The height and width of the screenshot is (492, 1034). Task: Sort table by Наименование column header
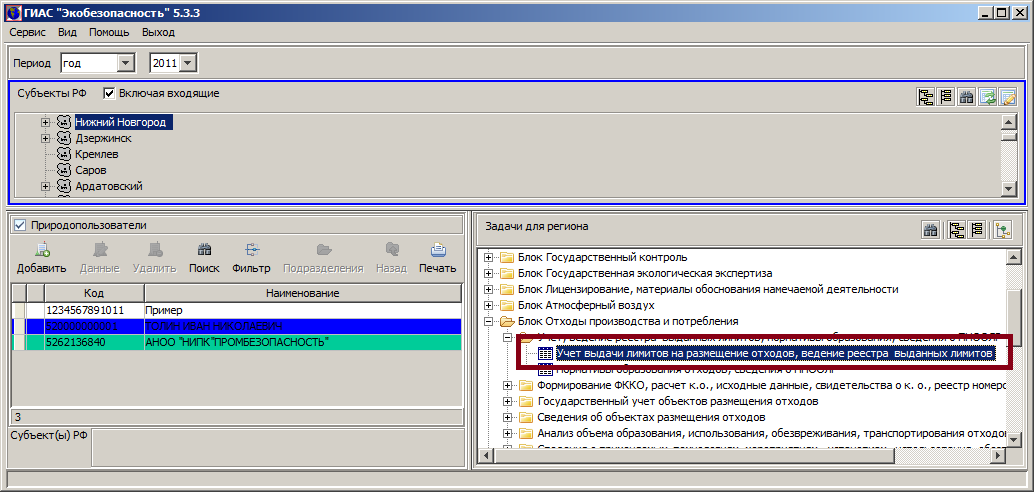coord(301,293)
